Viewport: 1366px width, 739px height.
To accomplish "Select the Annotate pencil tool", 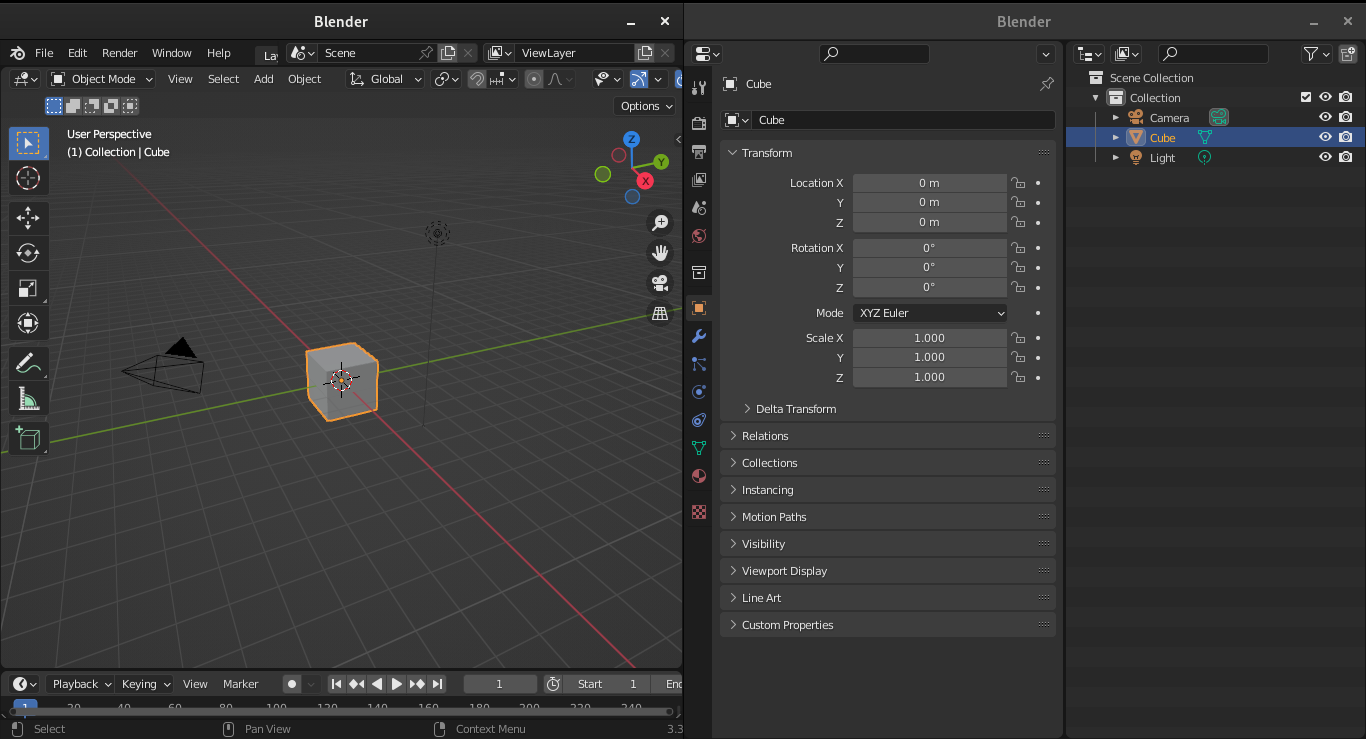I will [28, 364].
